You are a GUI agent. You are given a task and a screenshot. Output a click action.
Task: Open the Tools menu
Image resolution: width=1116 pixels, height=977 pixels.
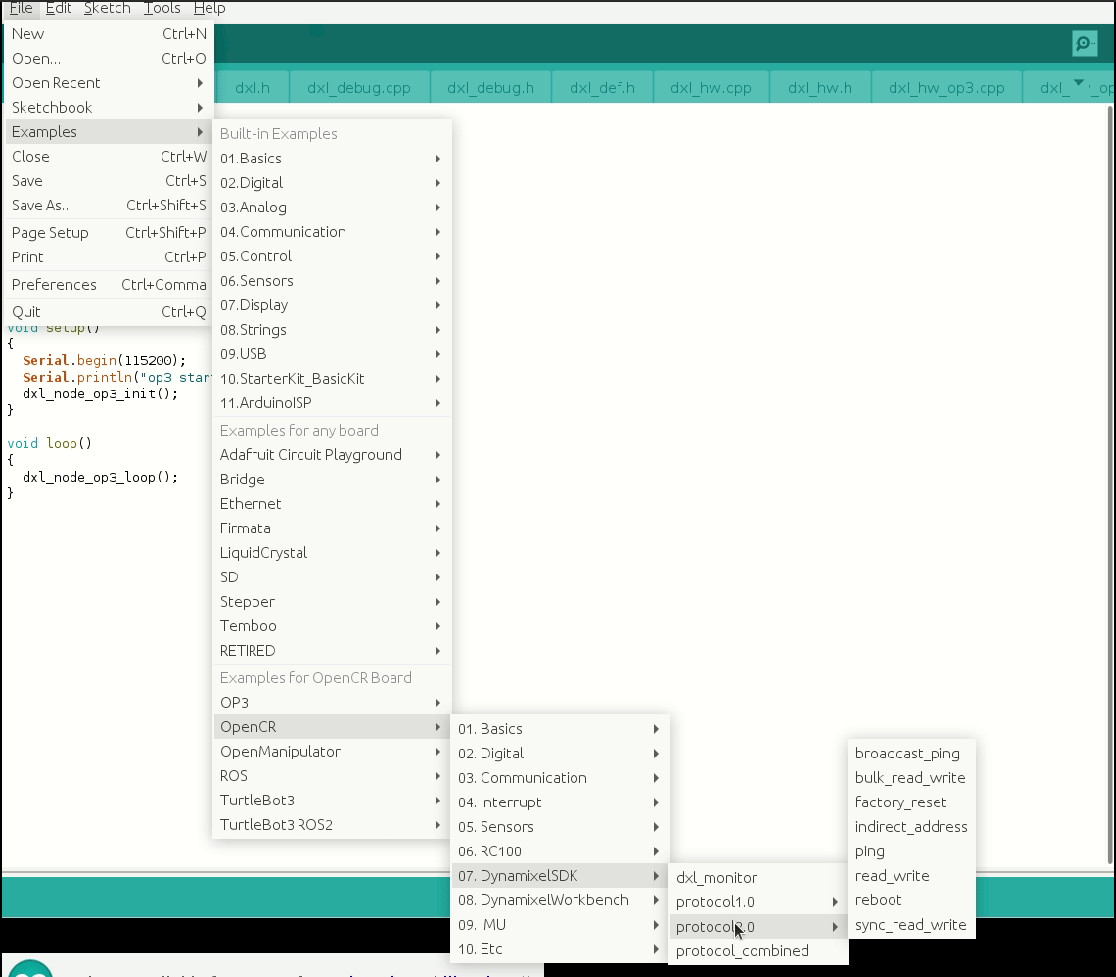click(162, 8)
